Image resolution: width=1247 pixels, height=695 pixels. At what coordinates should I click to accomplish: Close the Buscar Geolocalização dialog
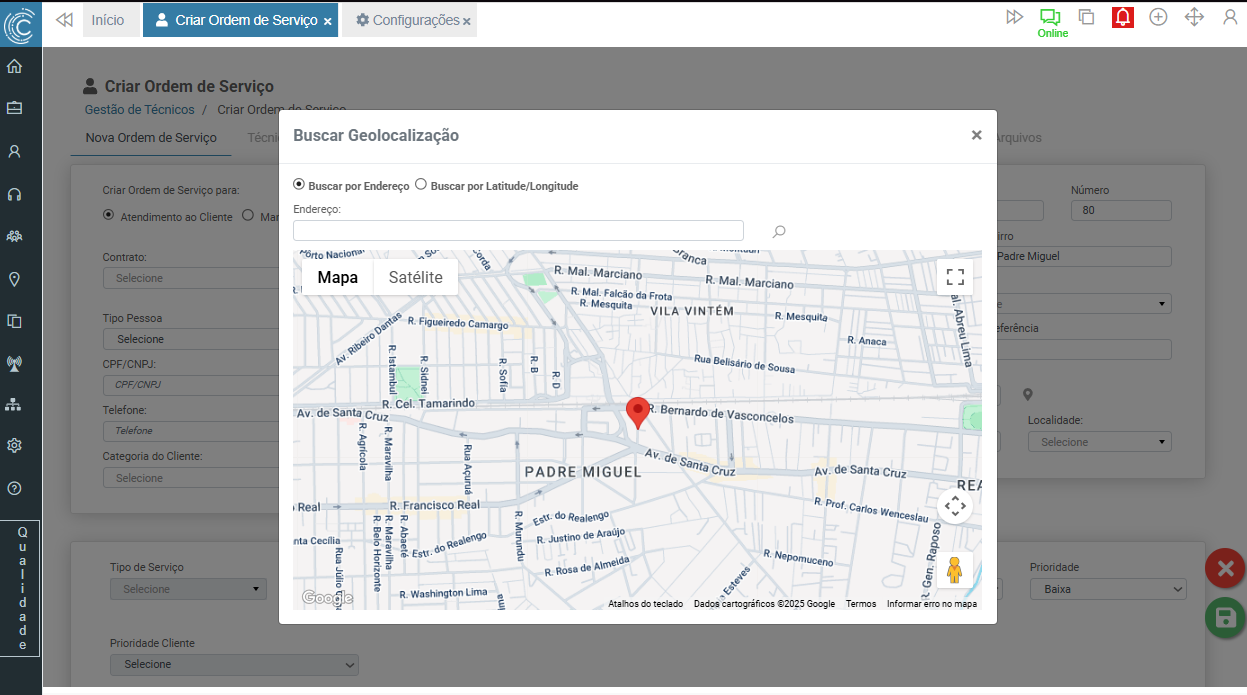click(x=976, y=135)
